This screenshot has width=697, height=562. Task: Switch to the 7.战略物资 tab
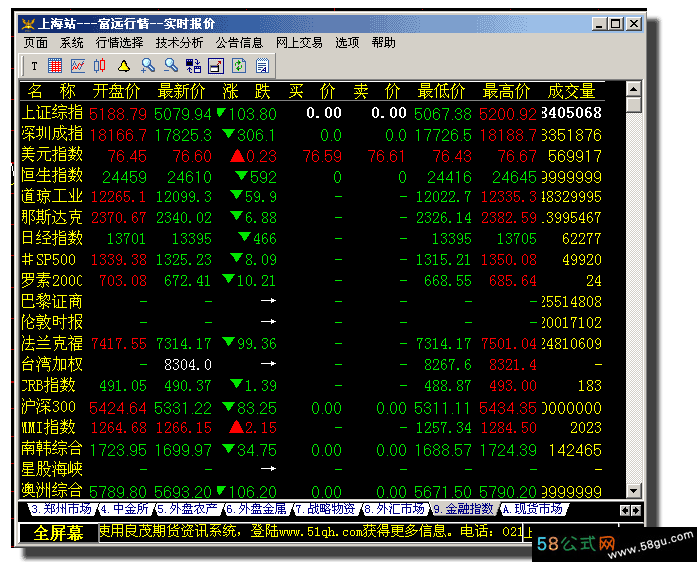click(x=325, y=509)
